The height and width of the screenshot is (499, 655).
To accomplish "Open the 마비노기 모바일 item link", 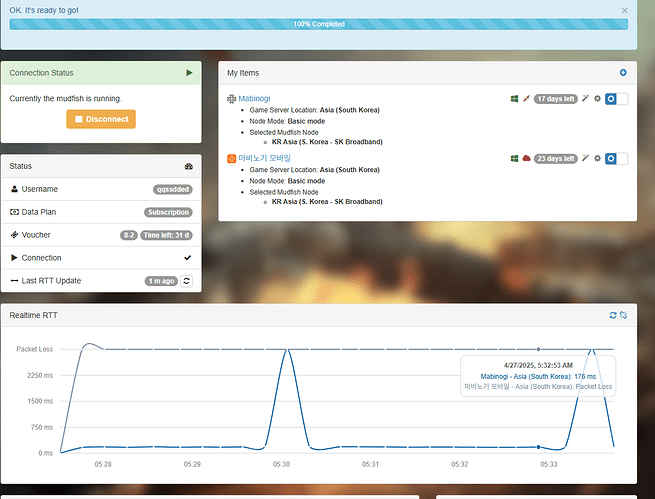I will (x=264, y=158).
